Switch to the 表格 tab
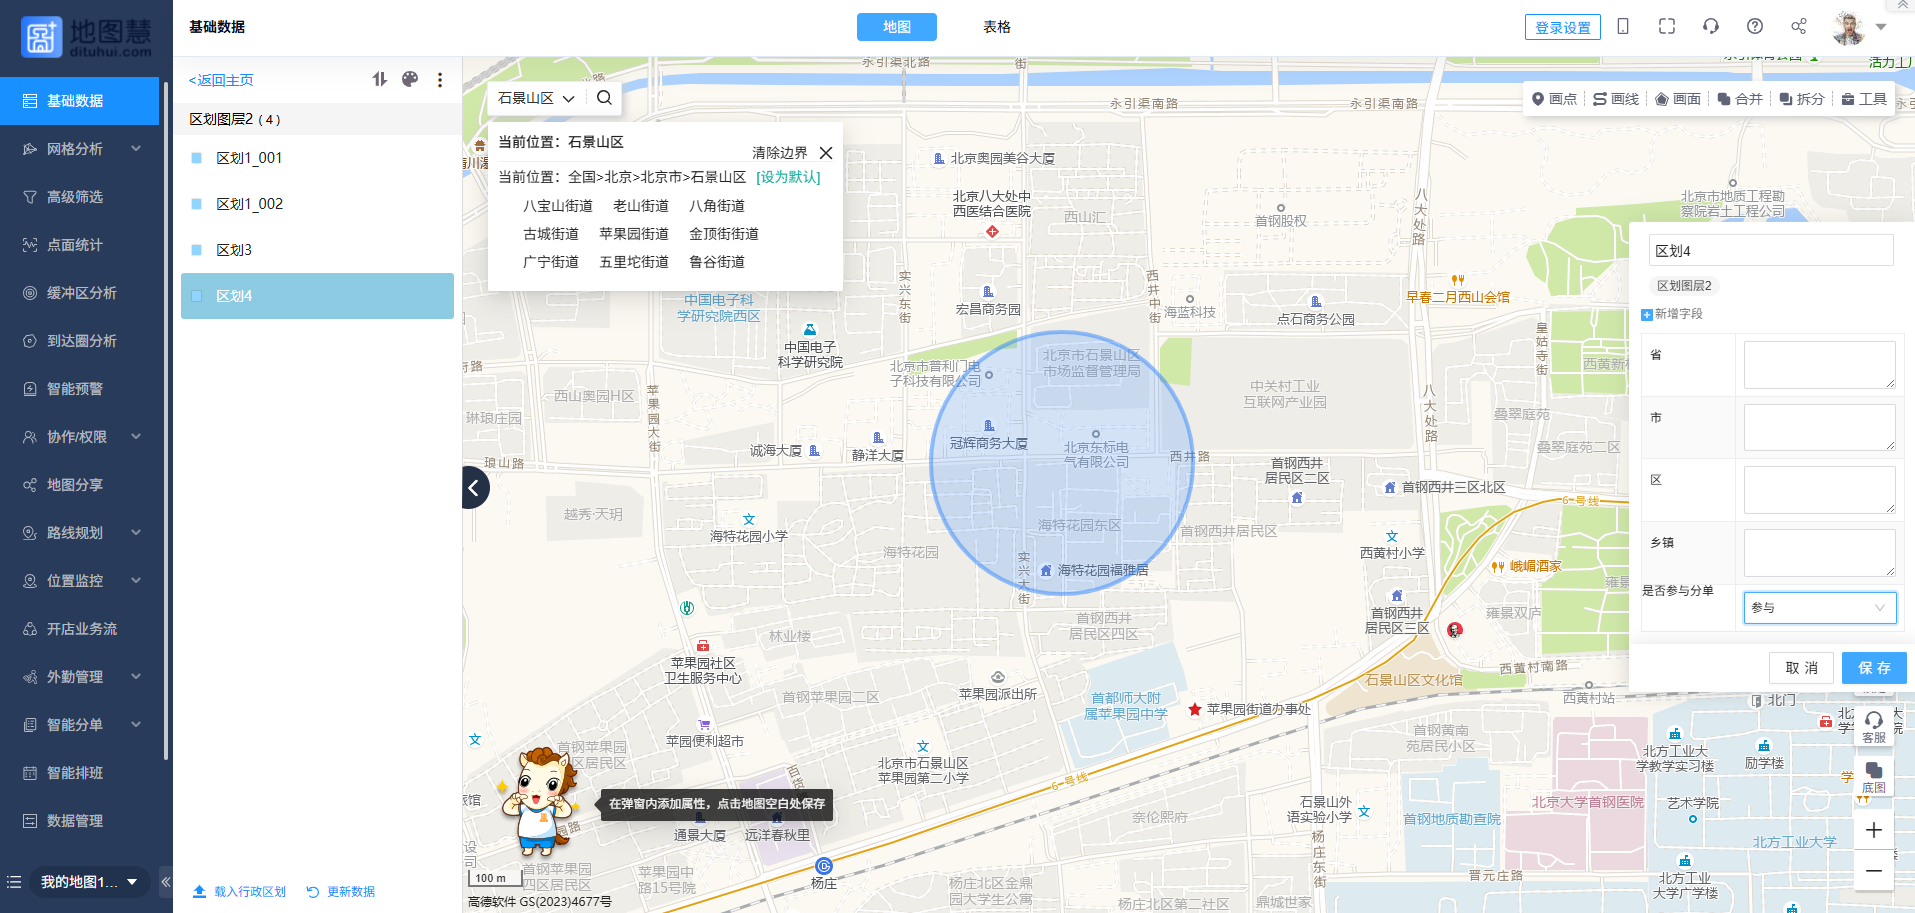 tap(996, 27)
